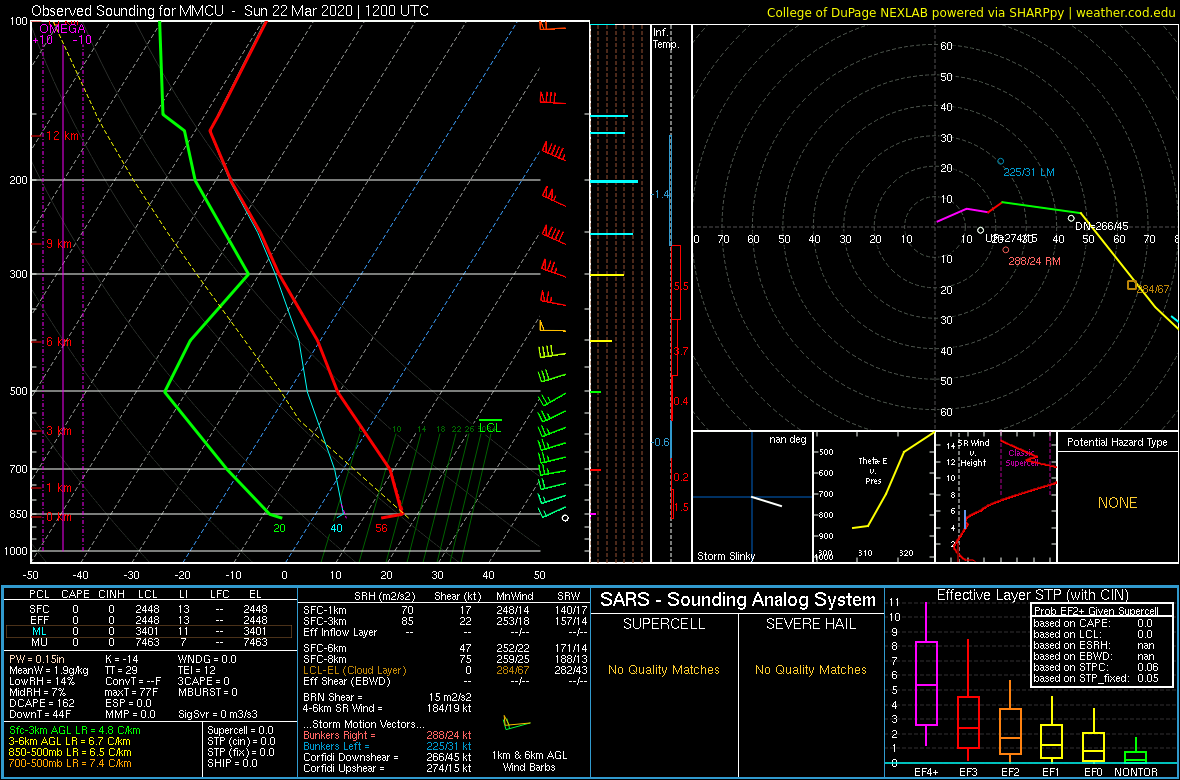
Task: Click the CAPE column header
Action: pyautogui.click(x=75, y=595)
